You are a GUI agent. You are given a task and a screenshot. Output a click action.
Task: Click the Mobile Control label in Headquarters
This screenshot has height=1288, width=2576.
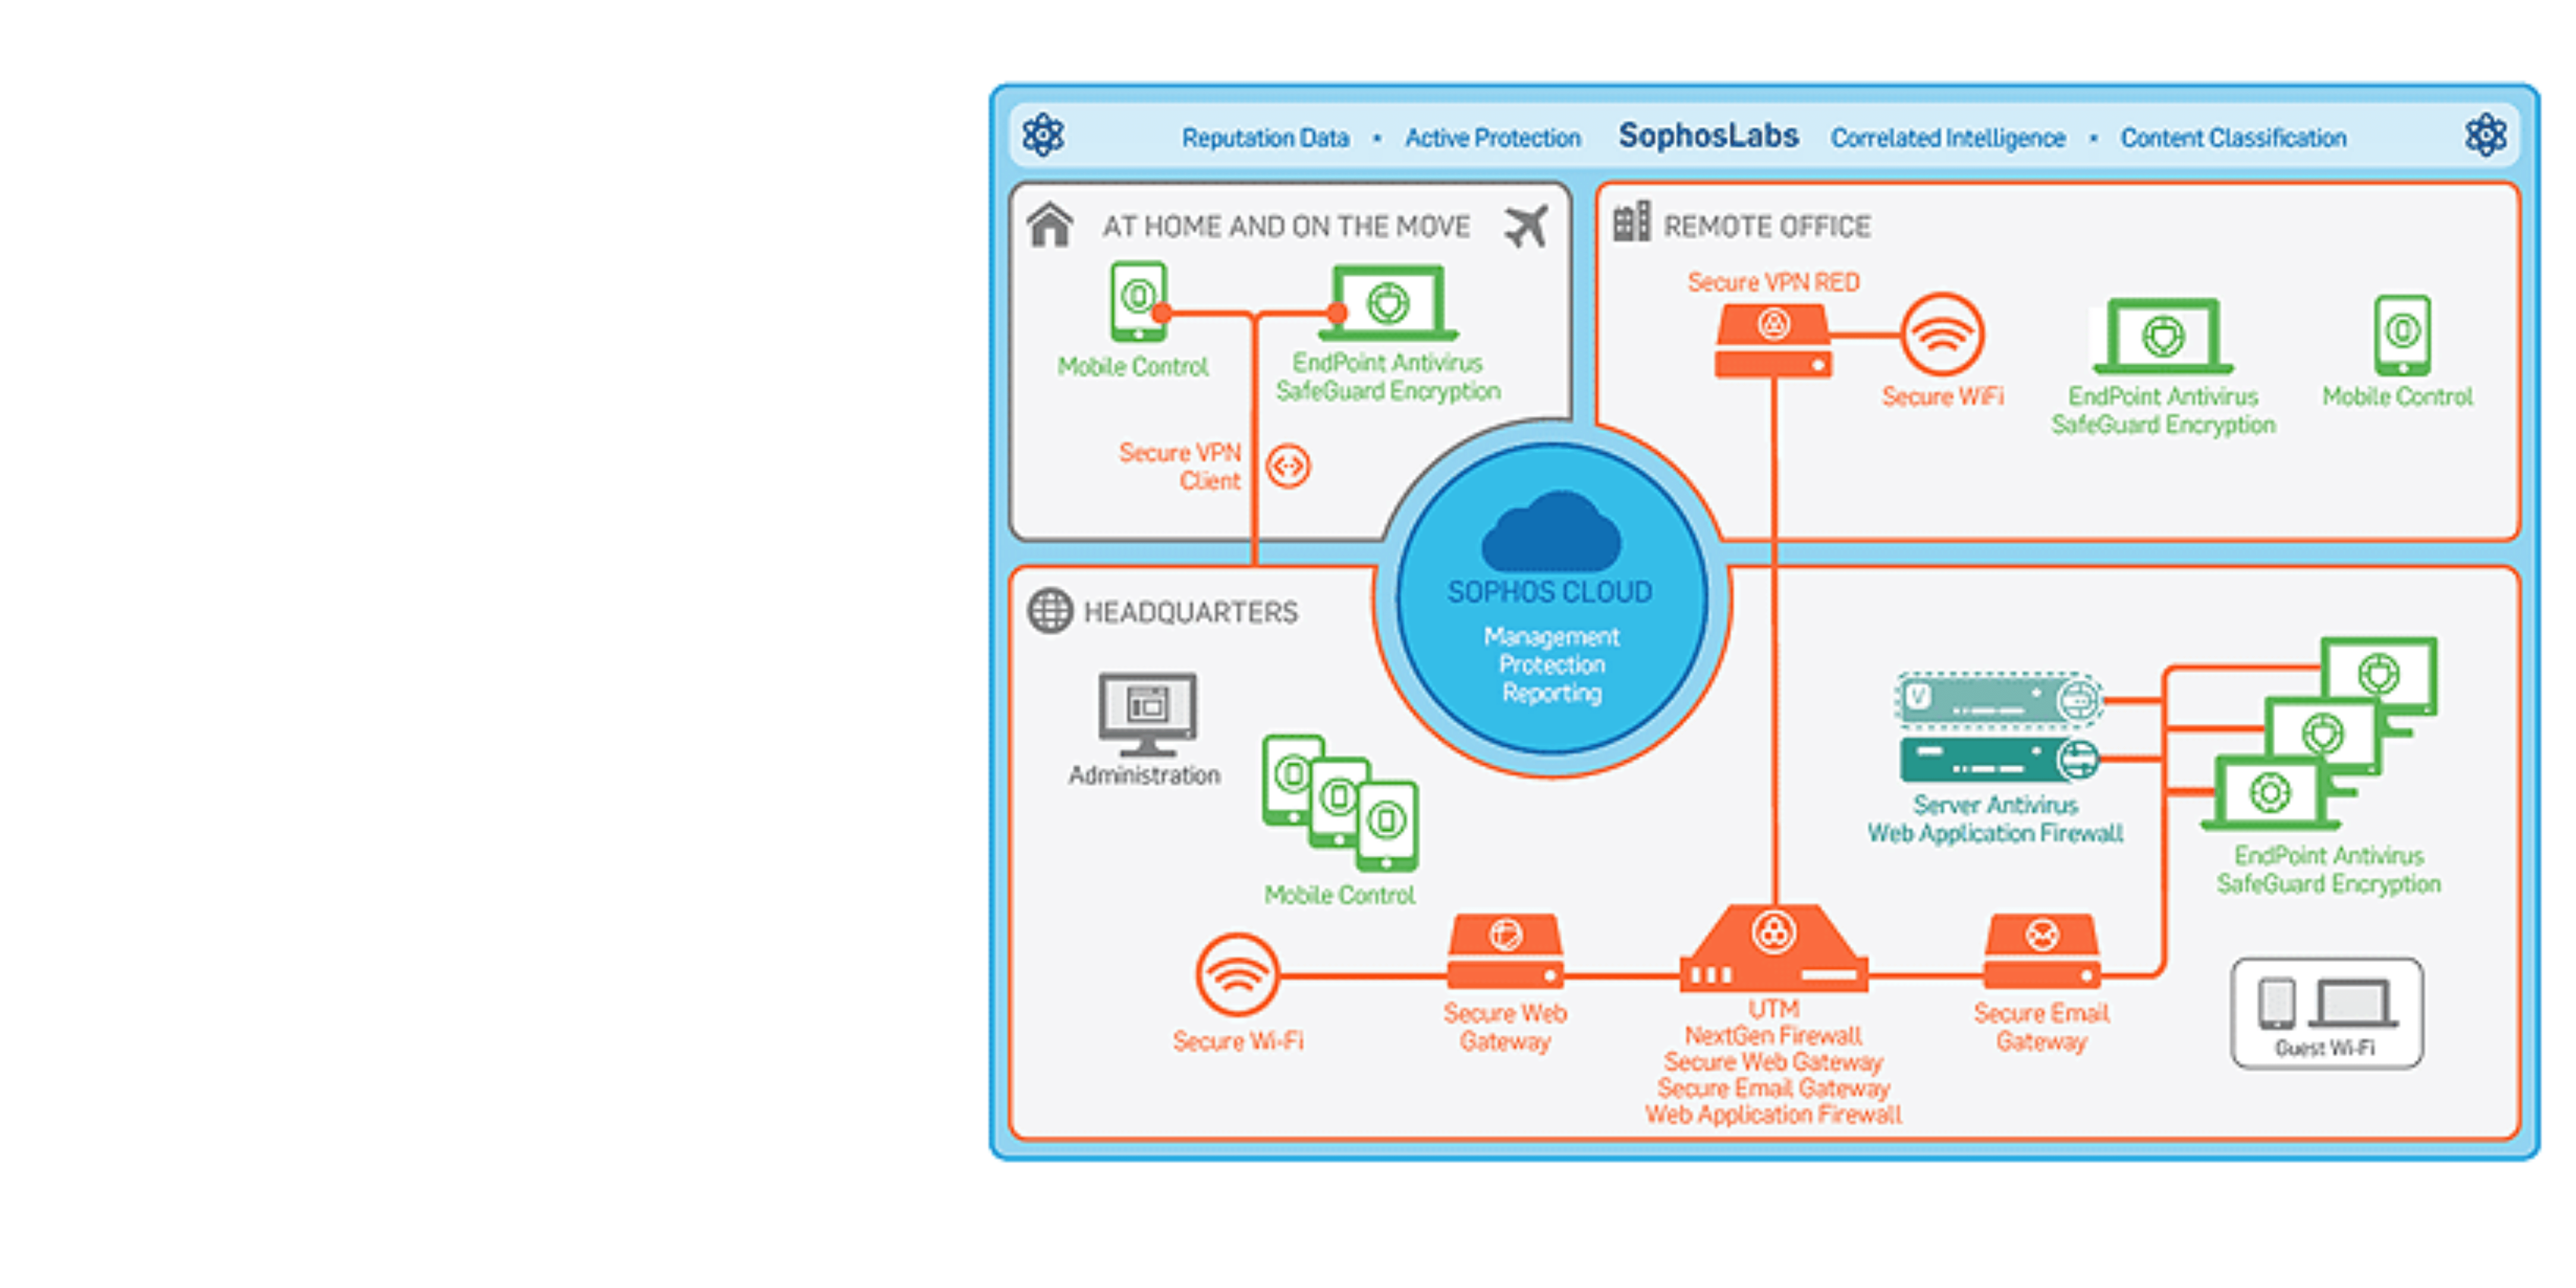[x=1340, y=895]
